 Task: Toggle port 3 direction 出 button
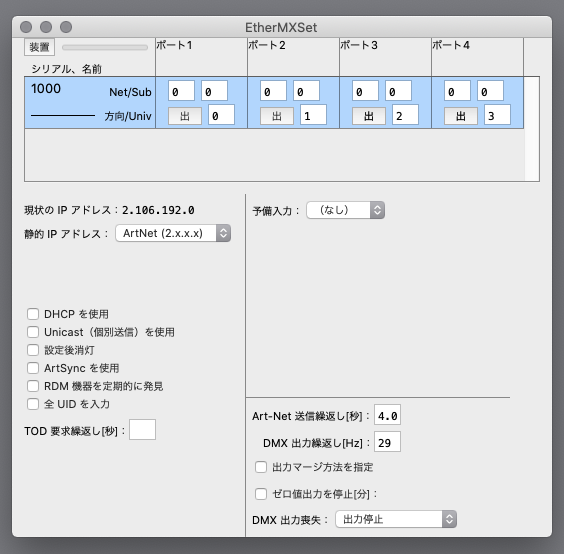coord(369,116)
